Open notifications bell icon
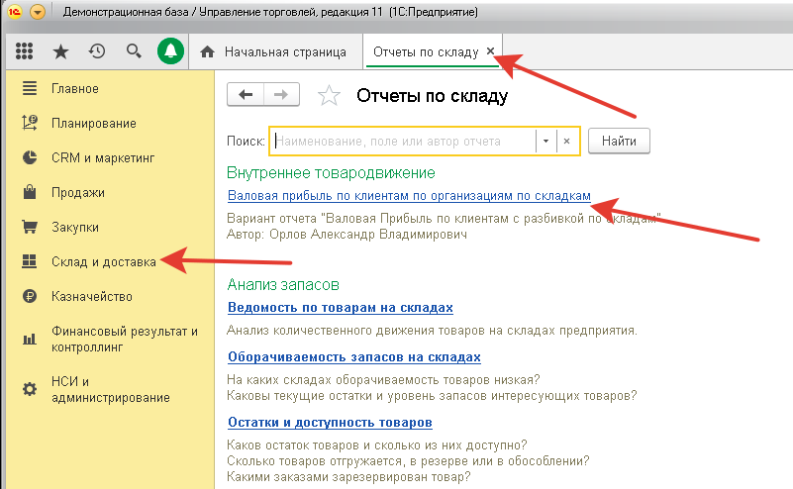Viewport: 793px width, 489px height. (170, 51)
